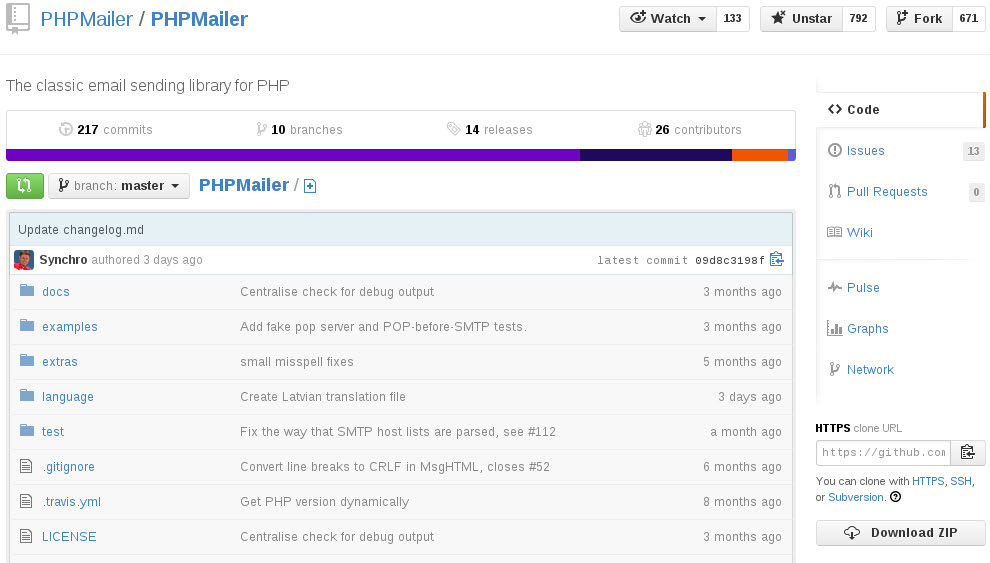Open the Pulse tab

pos(862,287)
